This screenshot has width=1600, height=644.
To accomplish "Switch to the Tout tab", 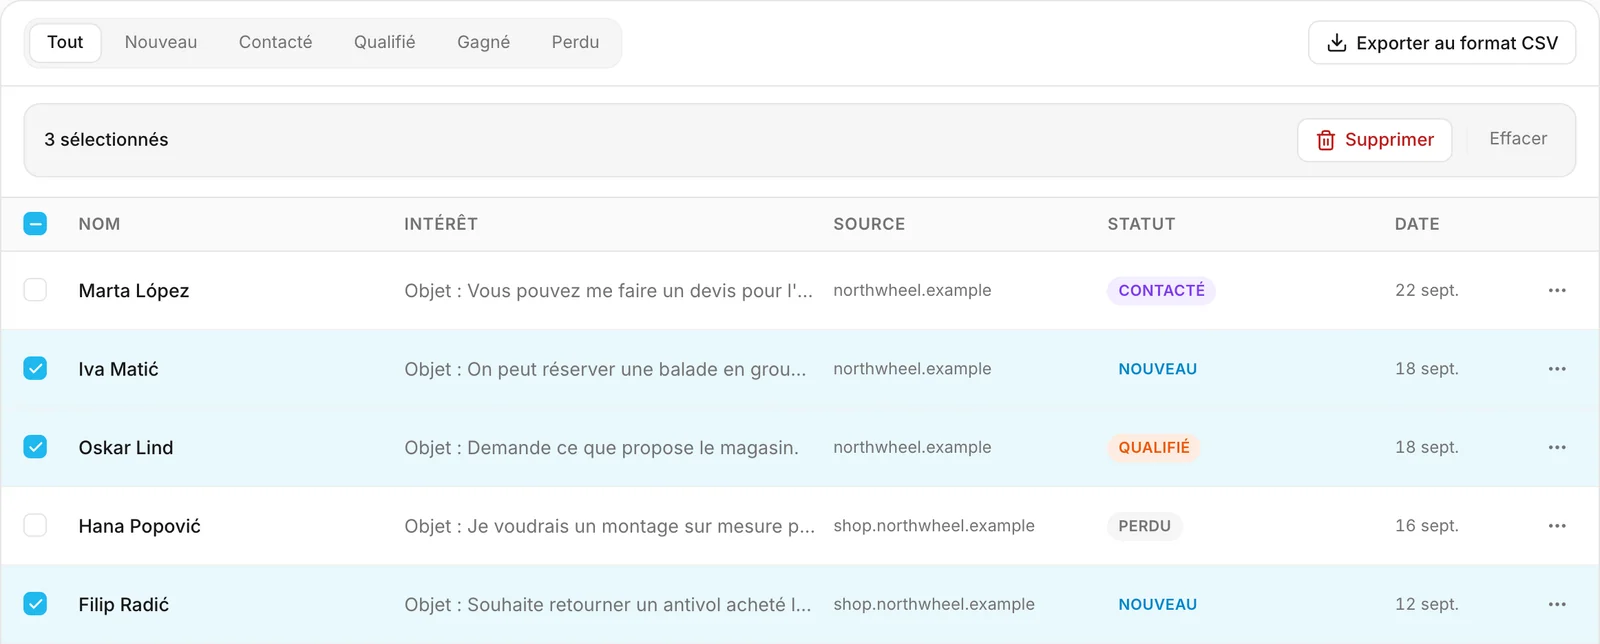I will click(x=65, y=42).
